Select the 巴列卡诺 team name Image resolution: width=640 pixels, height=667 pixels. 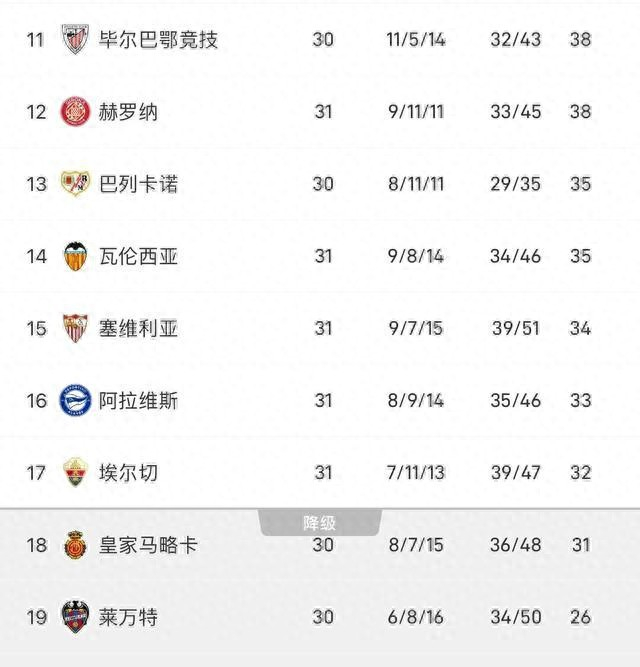138,184
